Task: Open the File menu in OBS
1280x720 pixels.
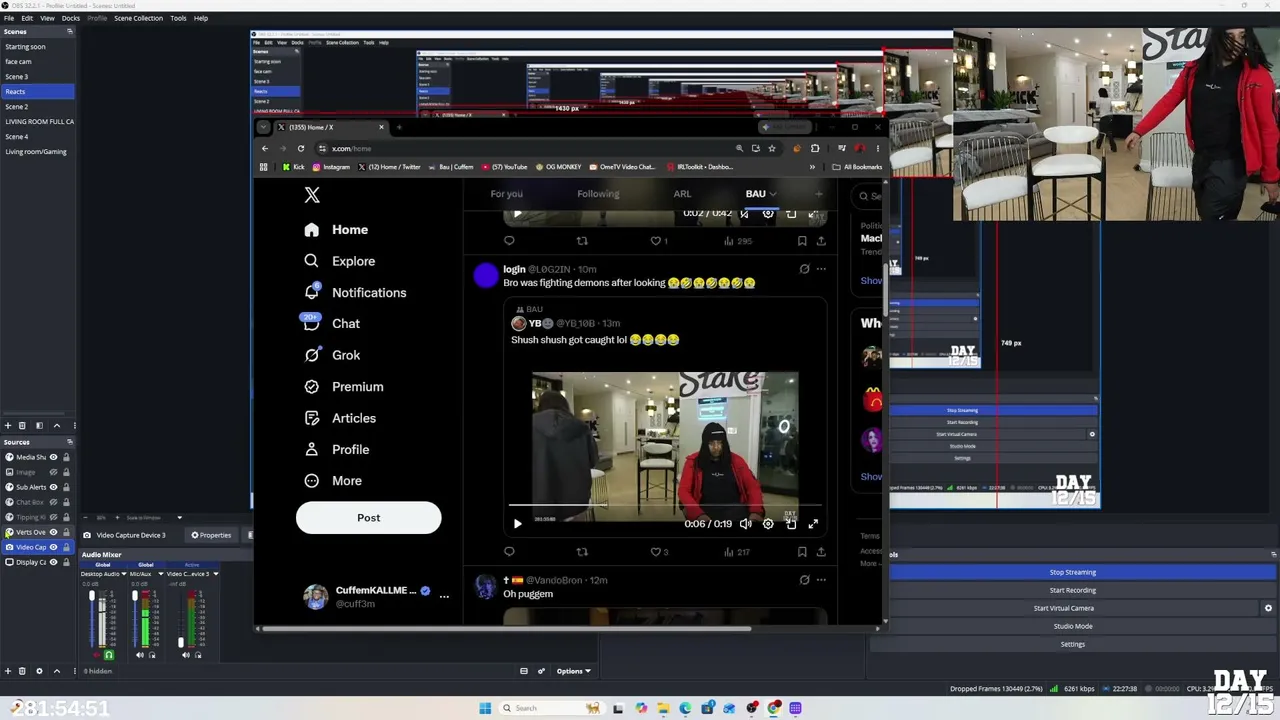Action: (8, 18)
